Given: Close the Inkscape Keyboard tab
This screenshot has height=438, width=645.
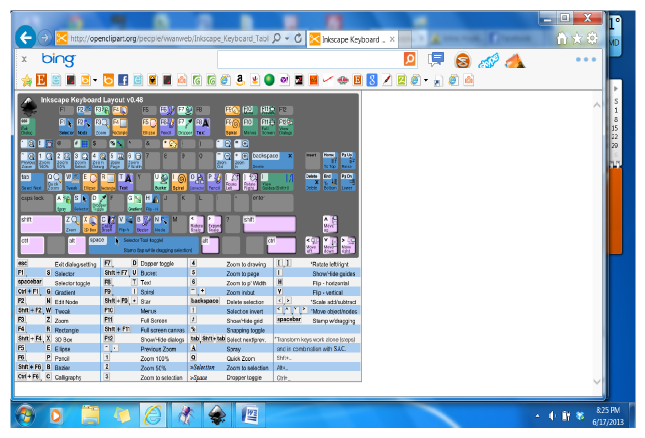Looking at the screenshot, I should click(x=392, y=39).
